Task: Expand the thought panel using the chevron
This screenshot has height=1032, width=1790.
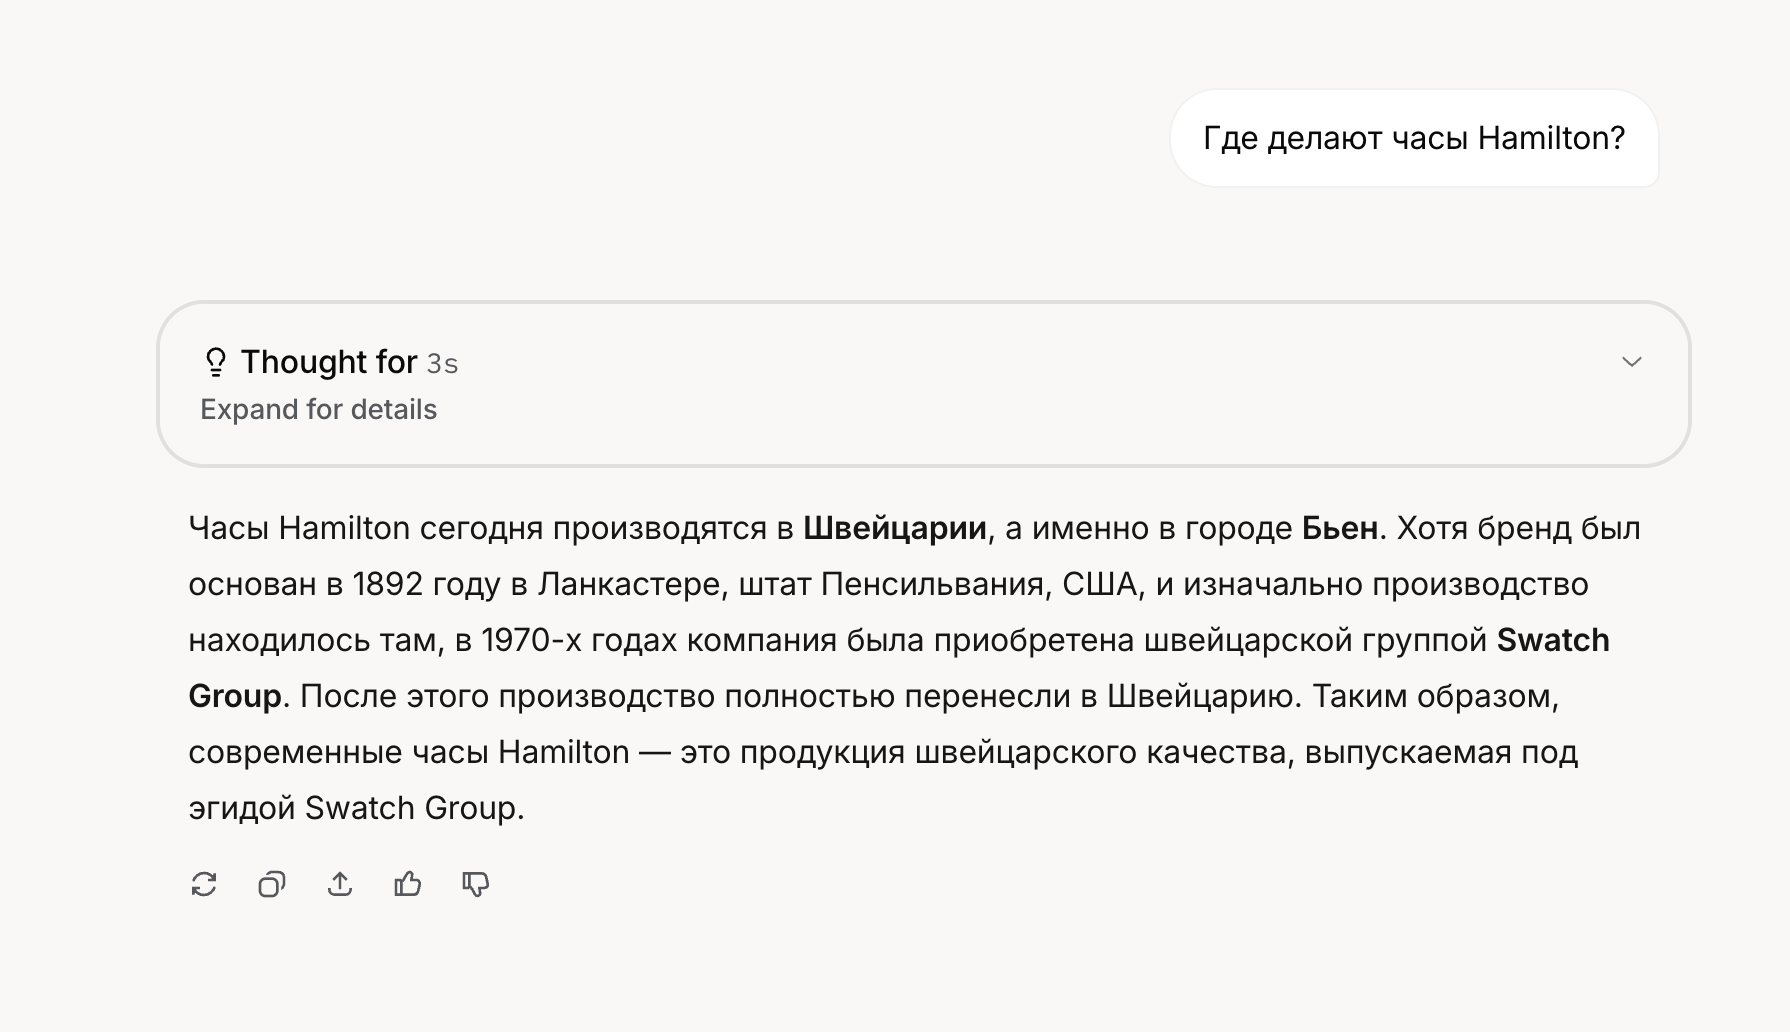Action: (1631, 362)
